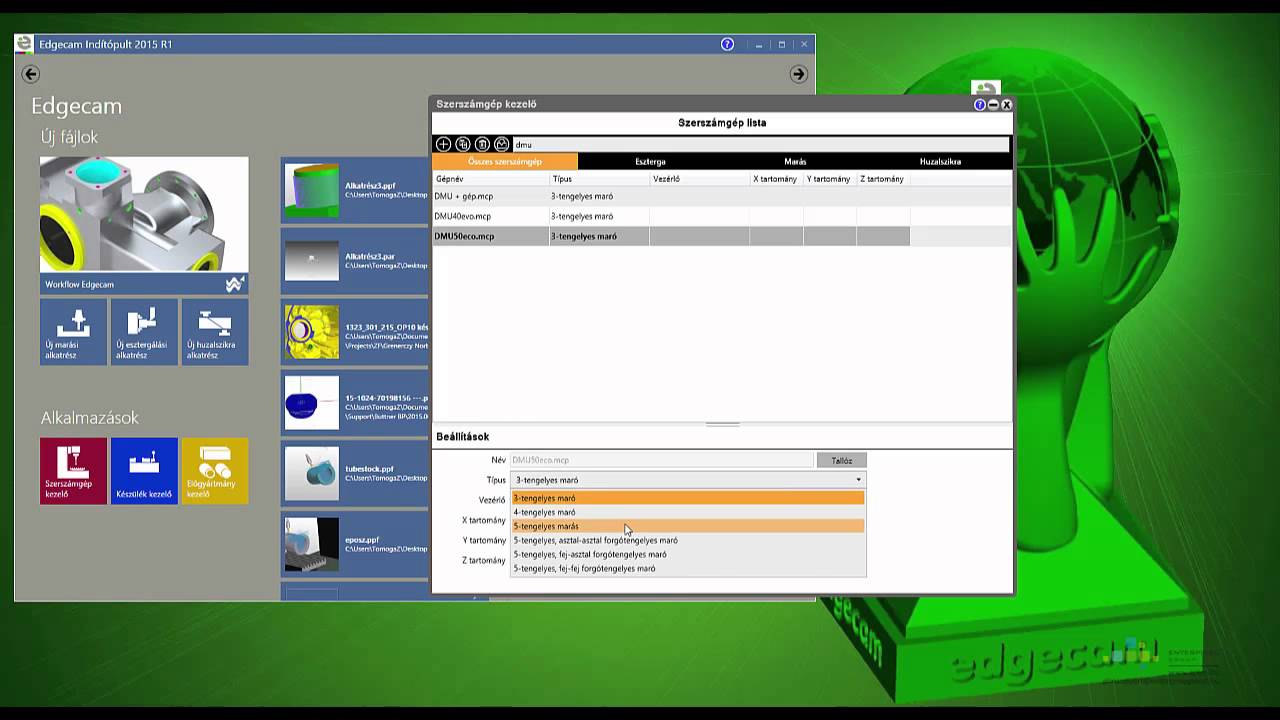Click the splitter handle above Beállítások
This screenshot has width=1280, height=720.
coord(722,424)
